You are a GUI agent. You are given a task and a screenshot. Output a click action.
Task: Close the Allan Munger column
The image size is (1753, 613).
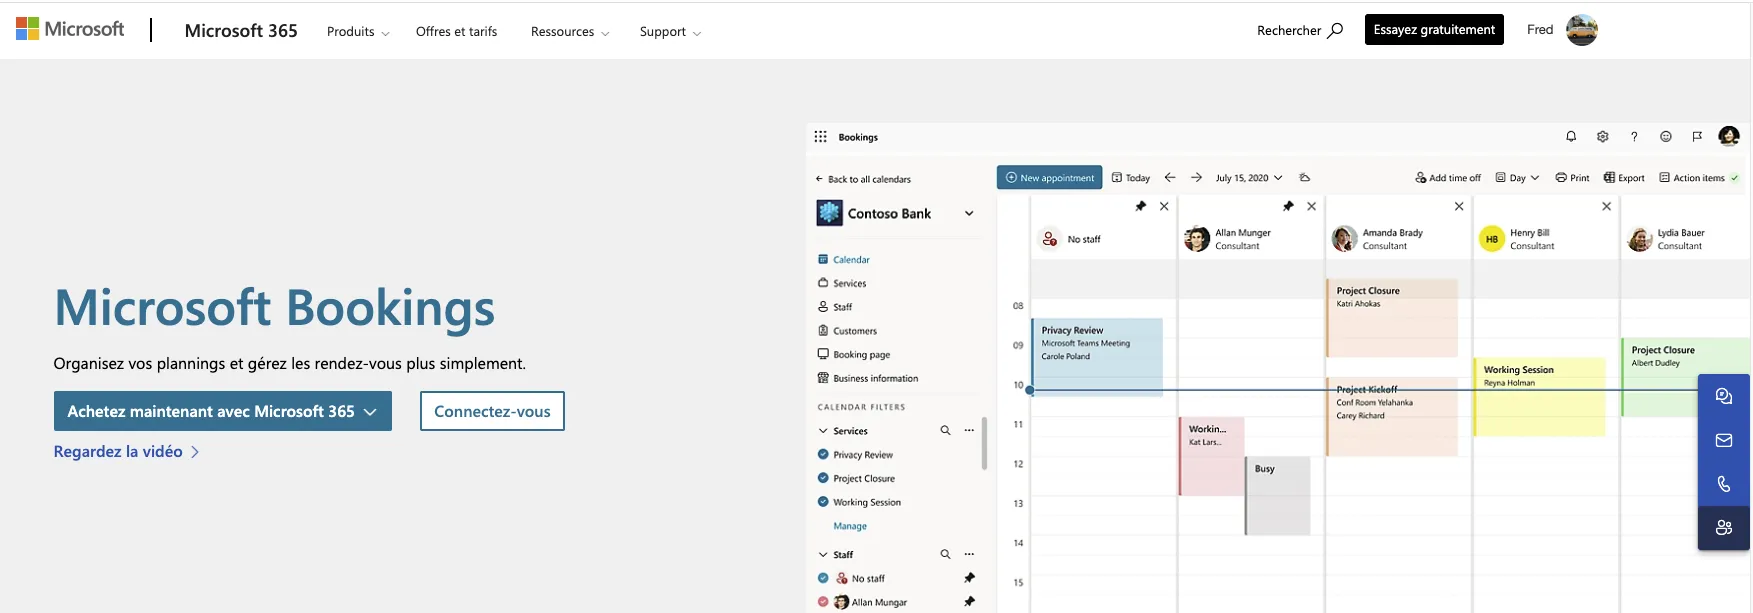(1311, 206)
